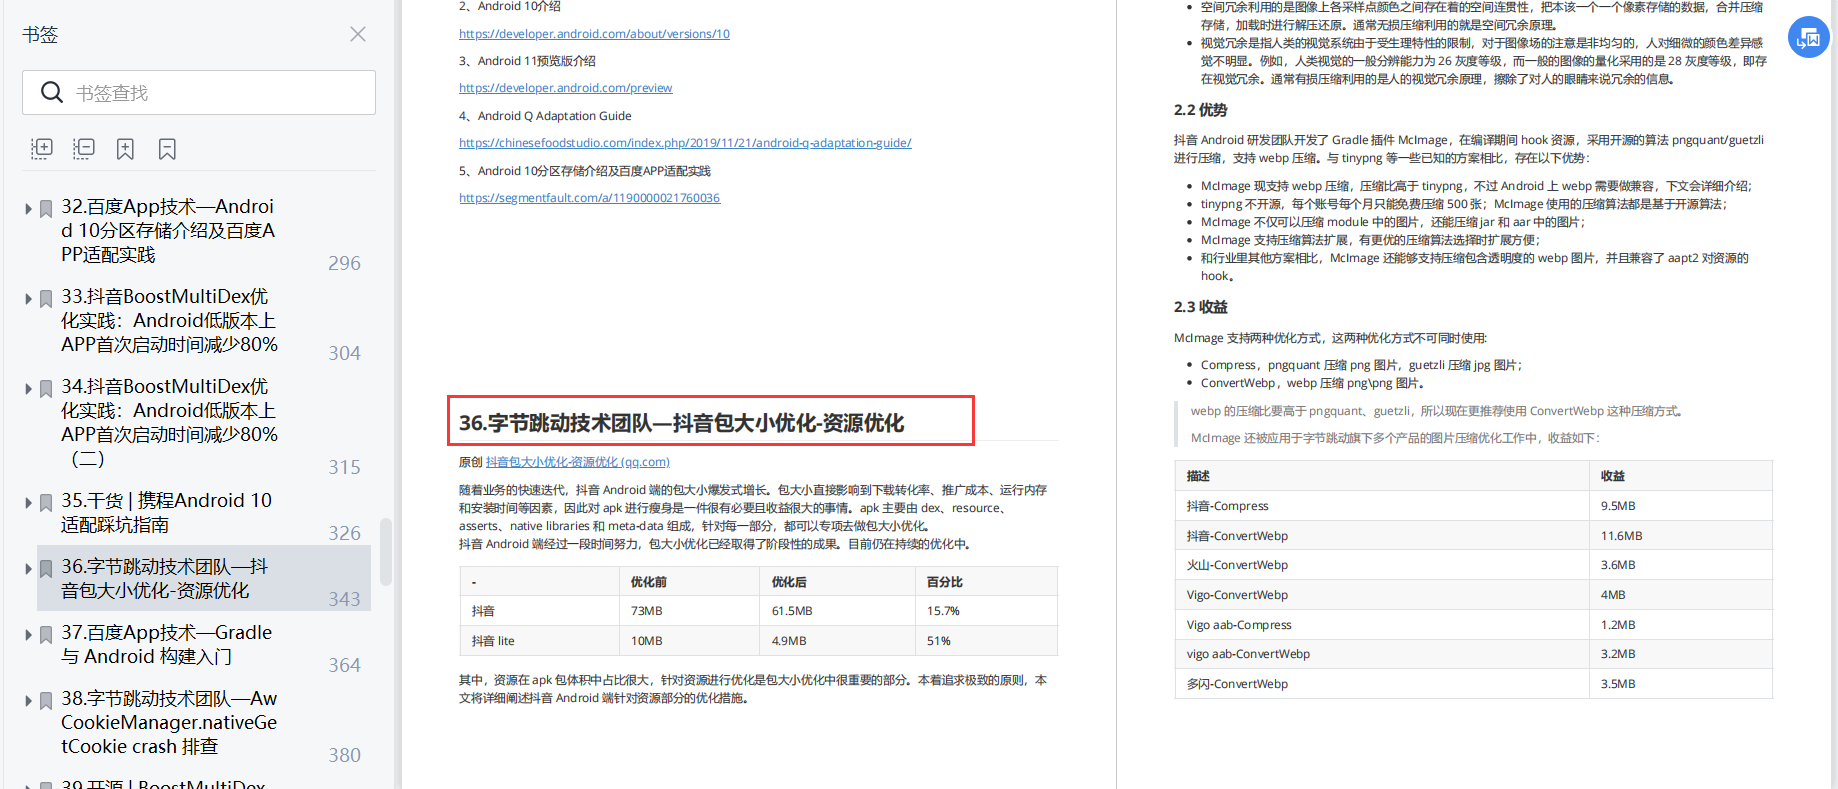This screenshot has height=789, width=1838.
Task: Click section heading 2.3 收益
Action: 1200,307
